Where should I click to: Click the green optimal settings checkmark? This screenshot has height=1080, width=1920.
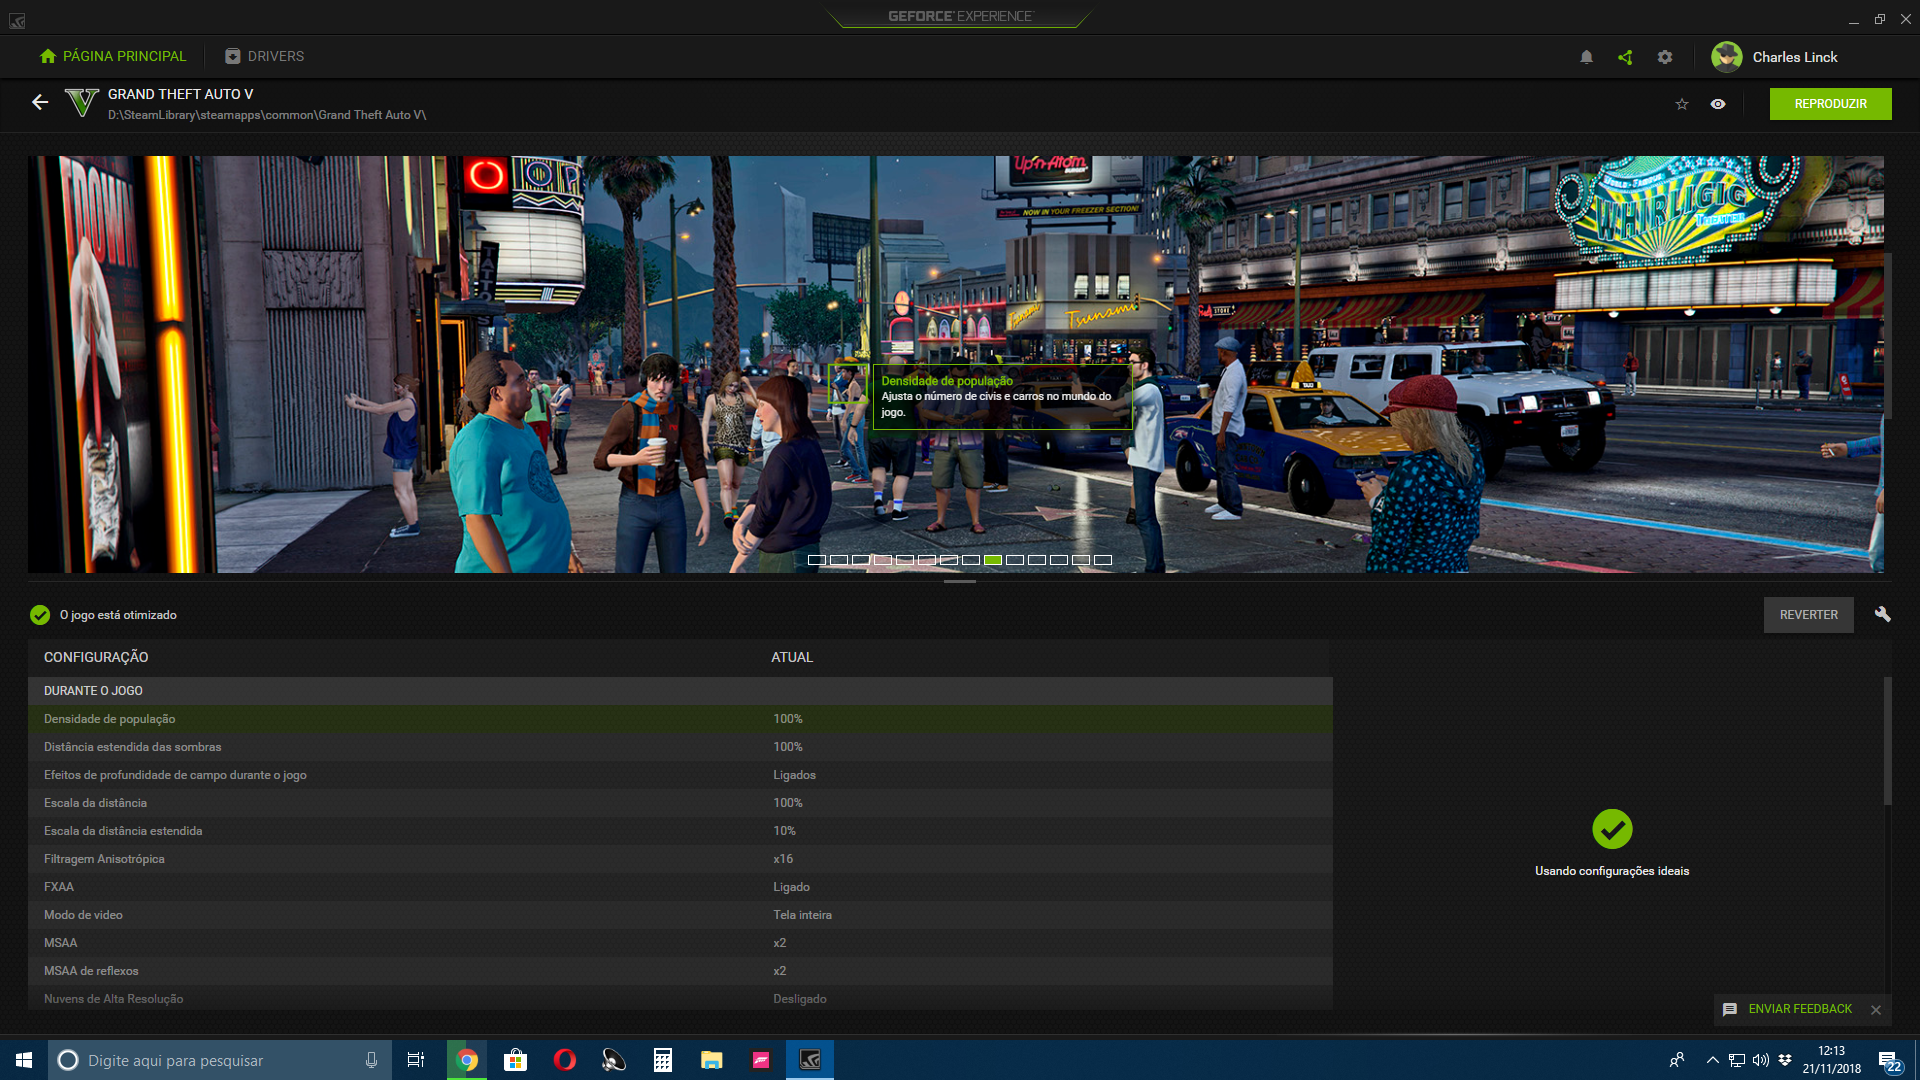(x=1612, y=829)
